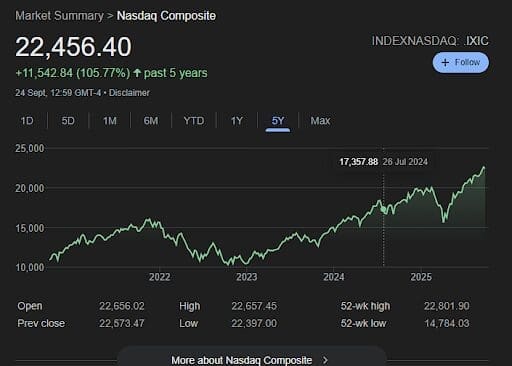512x366 pixels.
Task: Follow the Nasdaq Composite index
Action: pyautogui.click(x=461, y=62)
